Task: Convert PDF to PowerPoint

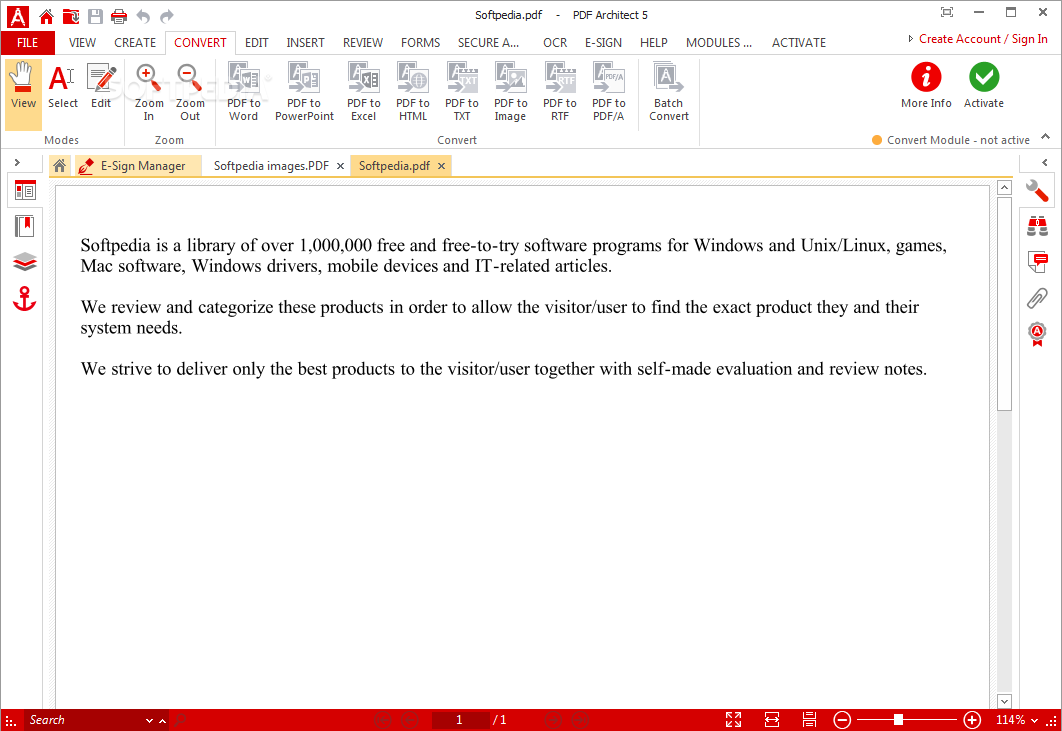Action: (304, 93)
